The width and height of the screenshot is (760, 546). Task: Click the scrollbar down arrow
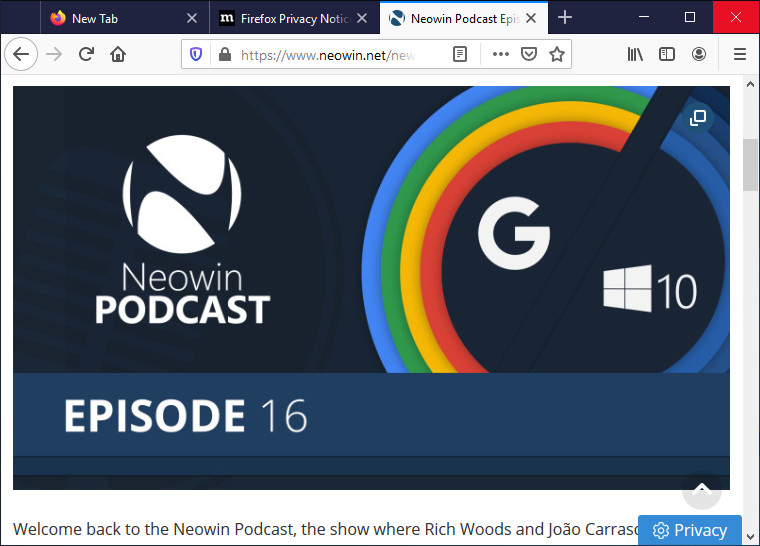pyautogui.click(x=750, y=537)
